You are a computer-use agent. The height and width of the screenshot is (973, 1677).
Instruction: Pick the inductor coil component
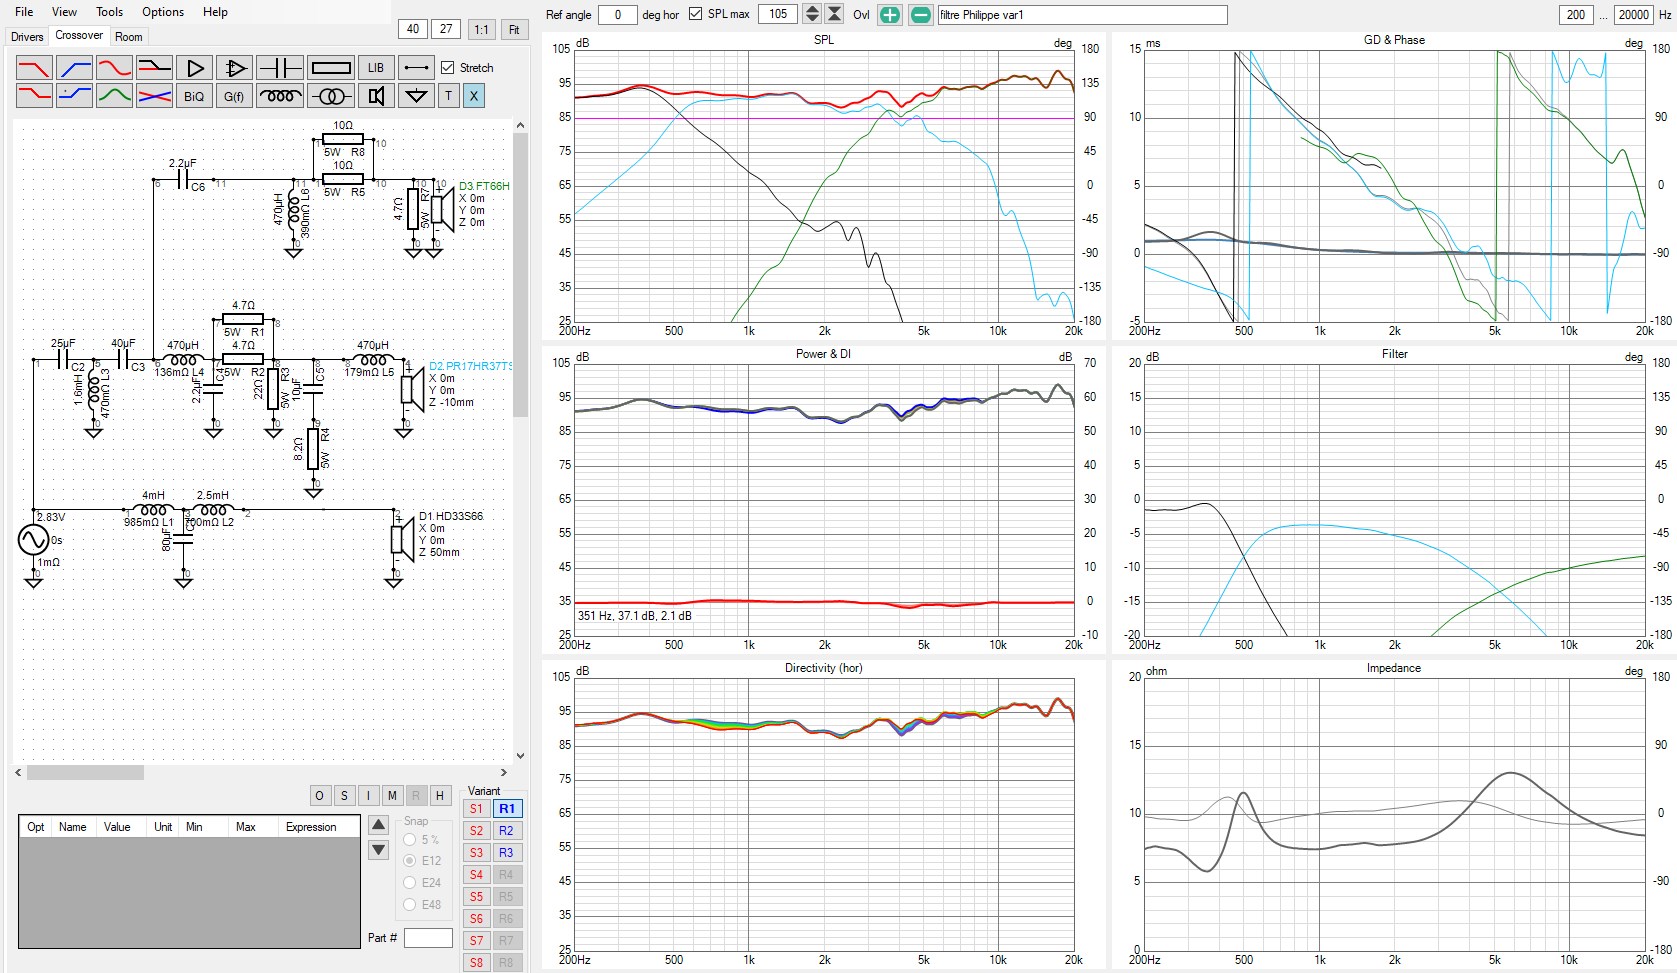(x=280, y=96)
